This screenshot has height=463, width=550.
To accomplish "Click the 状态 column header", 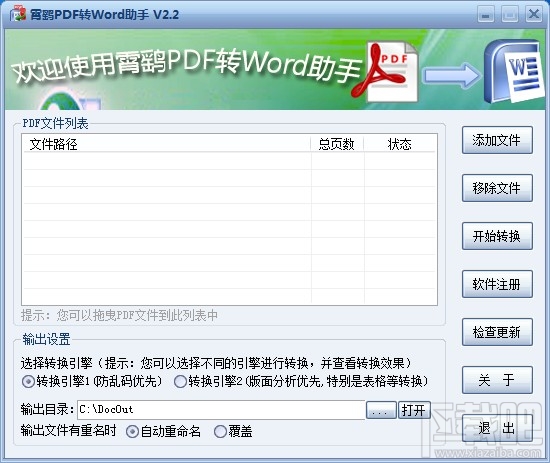I will 400,144.
